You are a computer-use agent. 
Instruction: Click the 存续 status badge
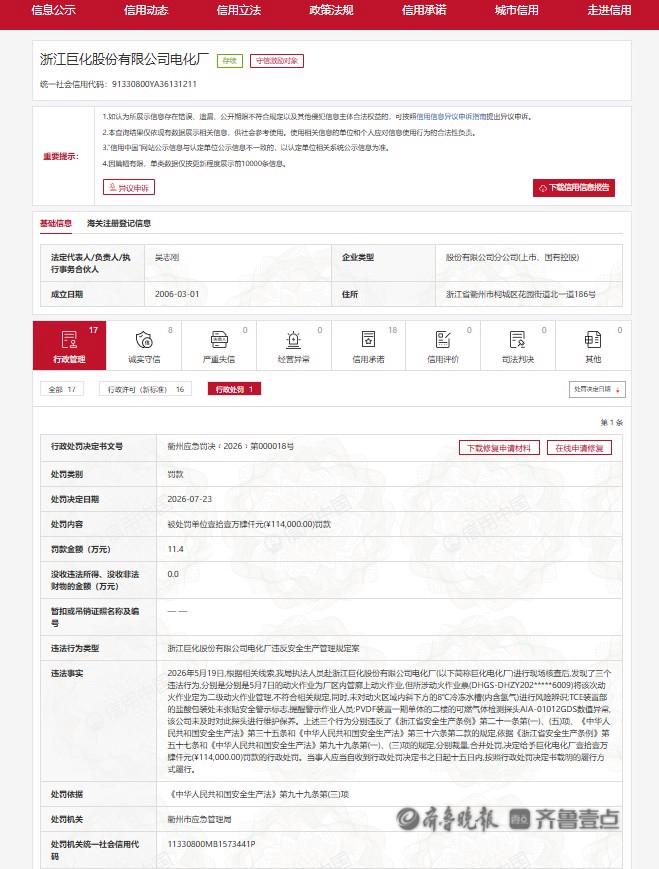(230, 61)
